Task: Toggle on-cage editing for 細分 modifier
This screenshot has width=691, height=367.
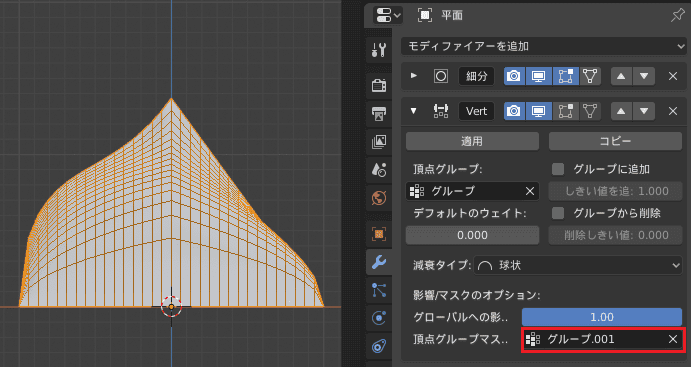Action: click(x=590, y=76)
